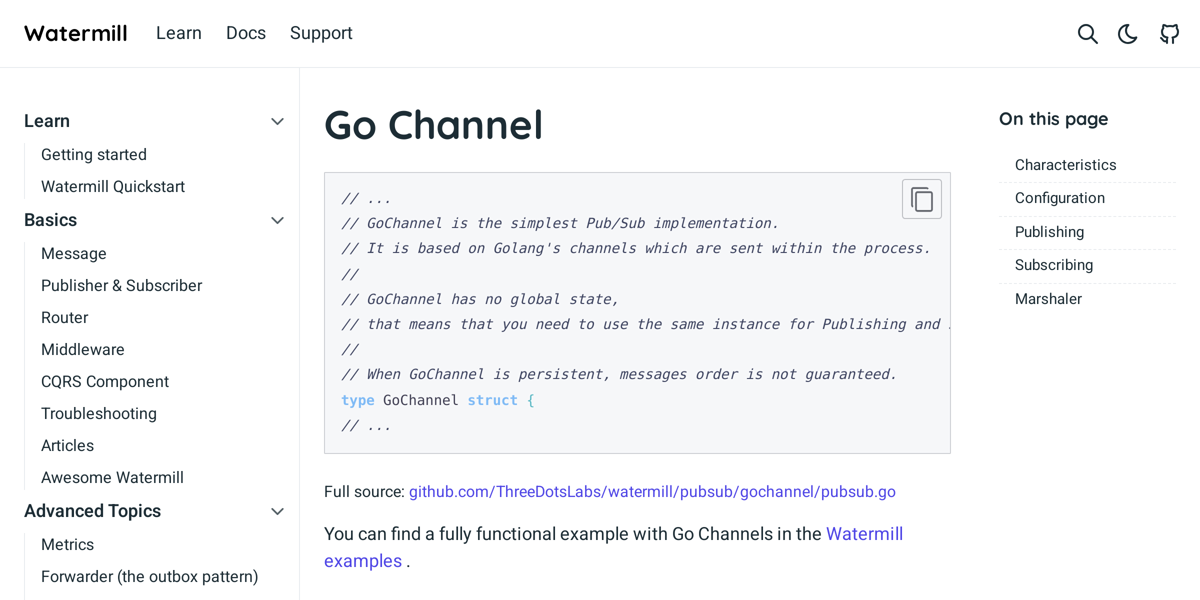1200x600 pixels.
Task: Open the GitHub repository icon
Action: coord(1169,33)
